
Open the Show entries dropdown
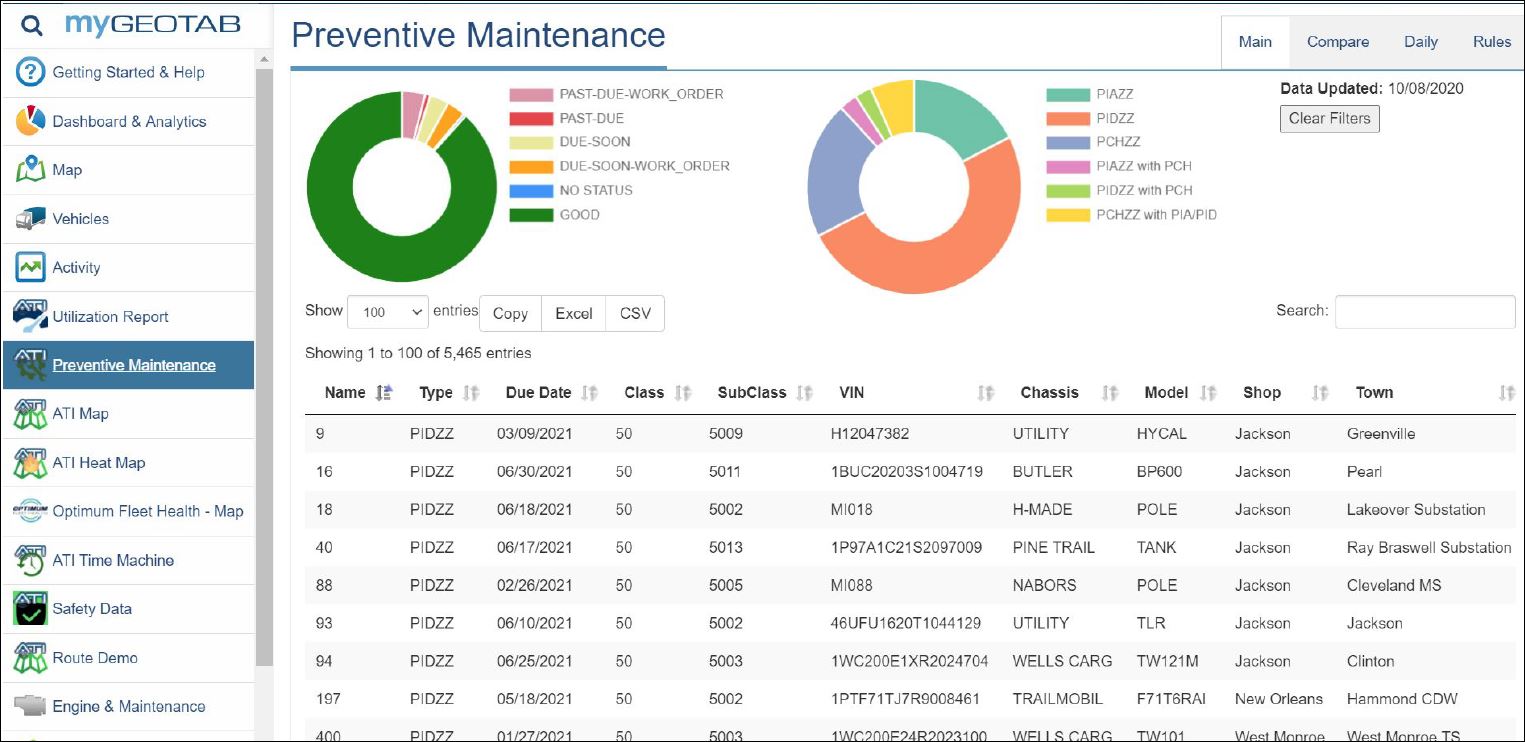(x=388, y=312)
